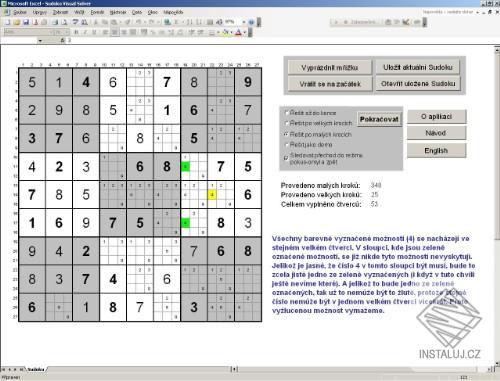Select radio option Řešit po malých krocích
500x381 pixels.
click(286, 134)
